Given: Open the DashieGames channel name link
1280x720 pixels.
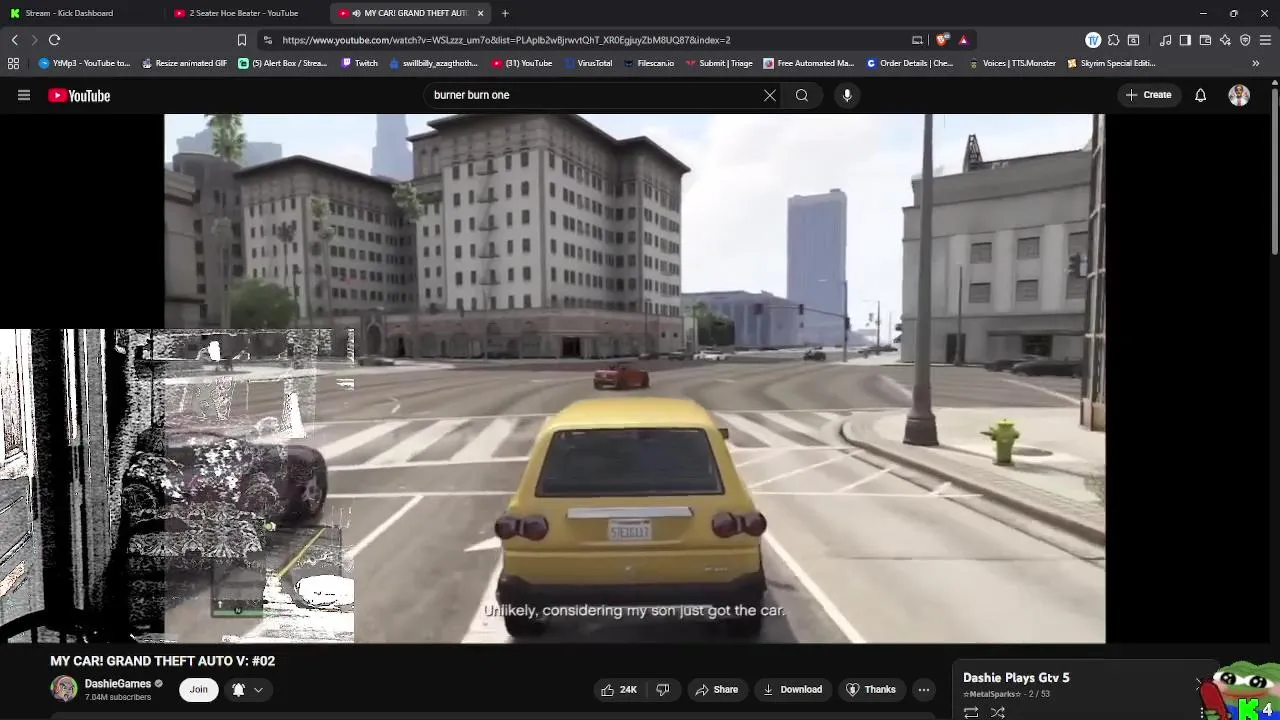Looking at the screenshot, I should click(118, 684).
